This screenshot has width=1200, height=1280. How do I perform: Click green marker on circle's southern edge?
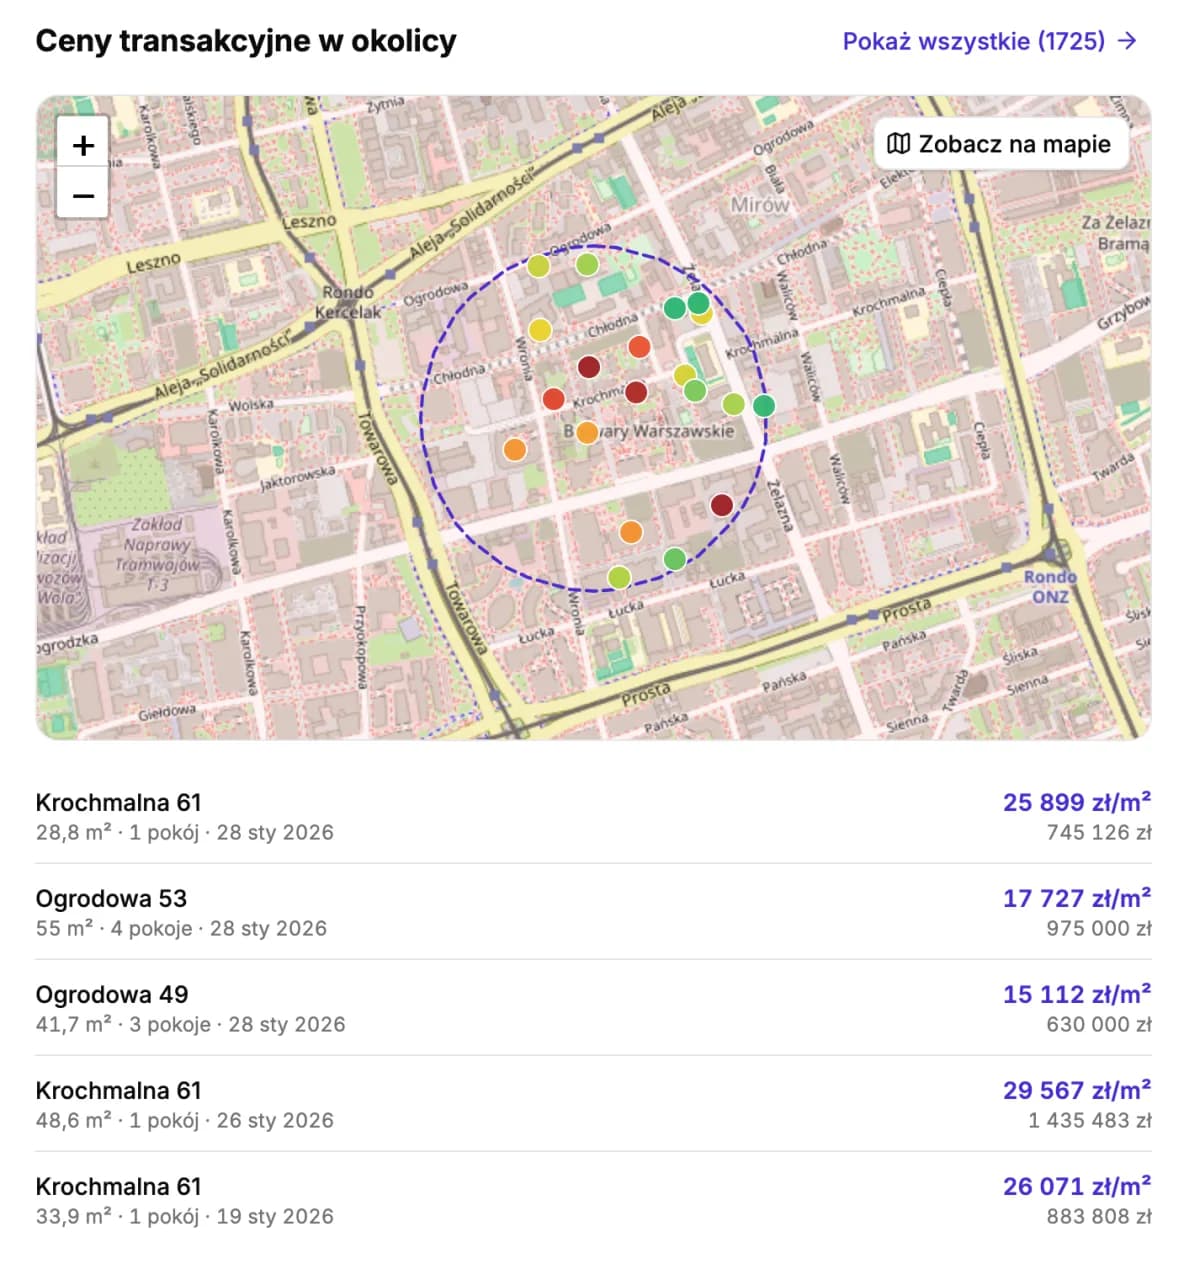[675, 558]
